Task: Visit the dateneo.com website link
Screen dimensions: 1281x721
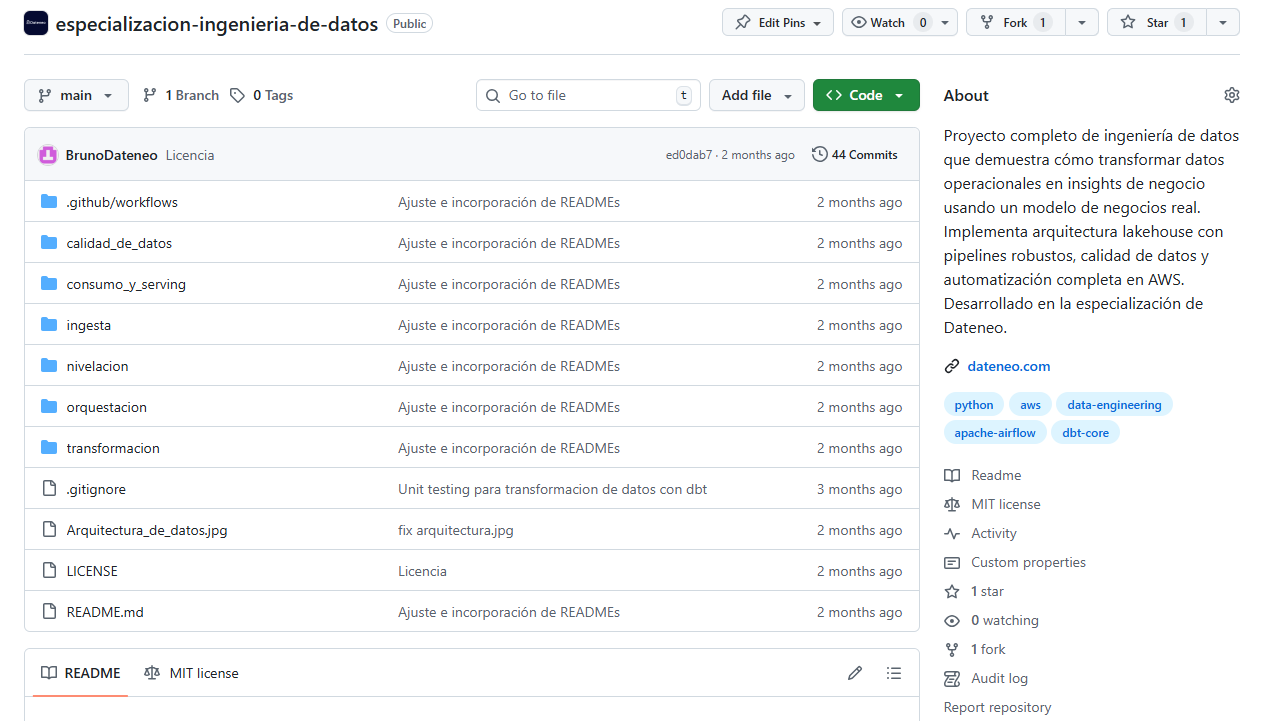Action: tap(1008, 366)
